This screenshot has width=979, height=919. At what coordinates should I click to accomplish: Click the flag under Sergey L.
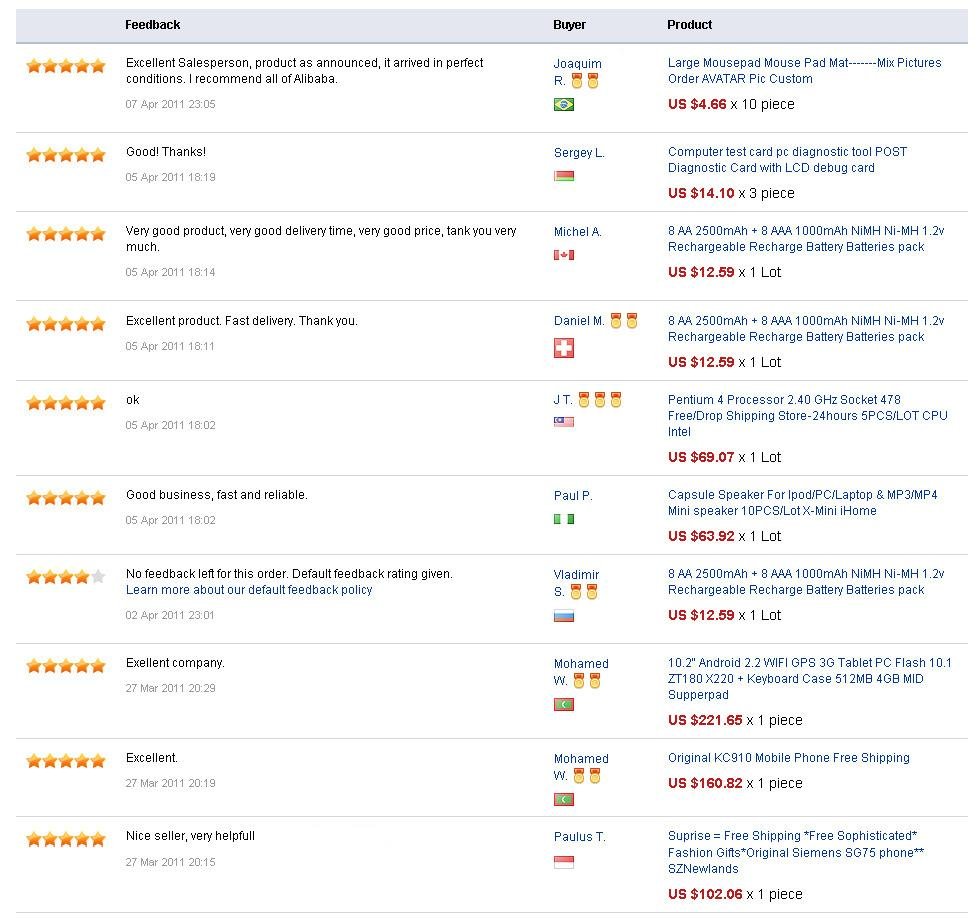(x=564, y=176)
